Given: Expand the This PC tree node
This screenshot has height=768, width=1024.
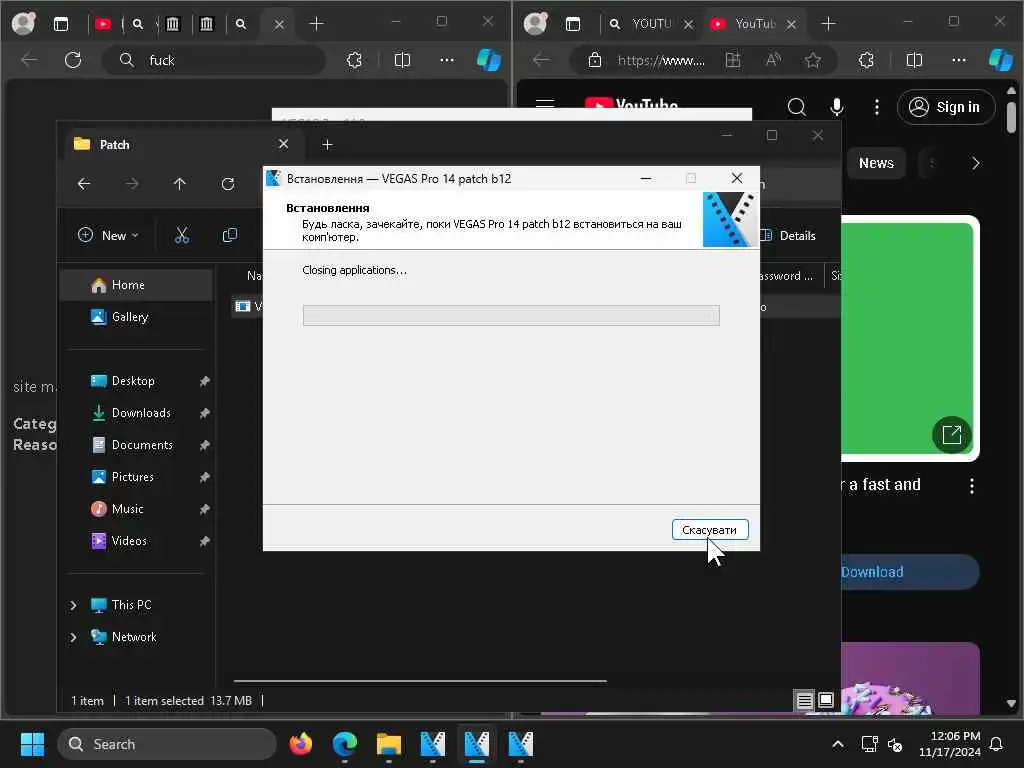Looking at the screenshot, I should (73, 605).
